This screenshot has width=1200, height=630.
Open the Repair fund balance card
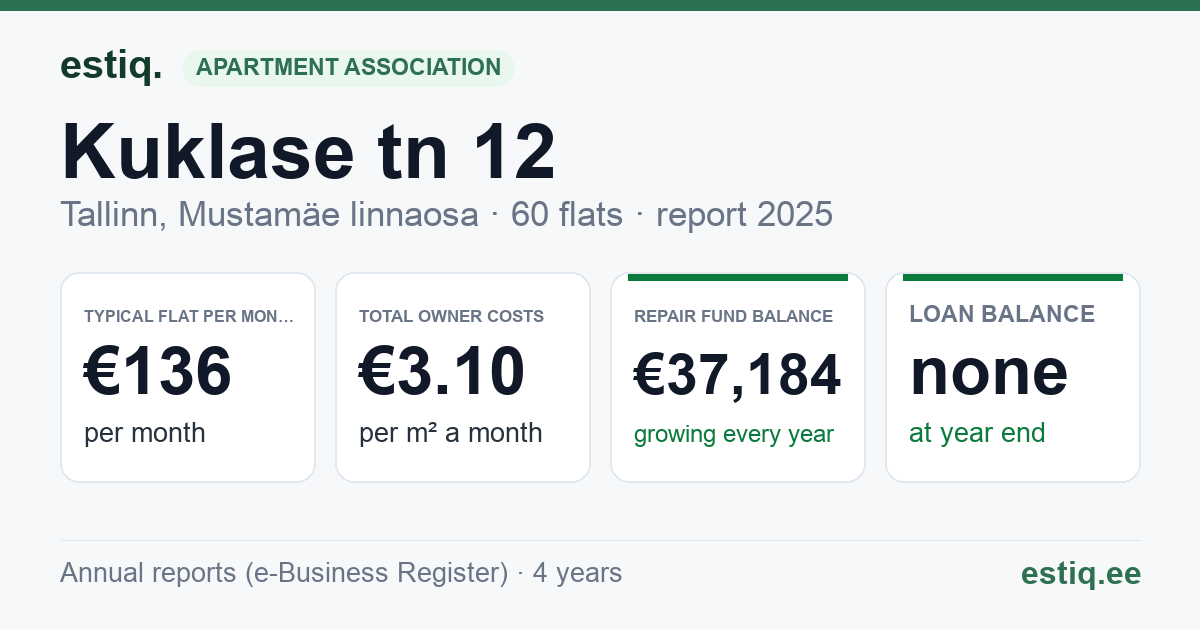738,377
